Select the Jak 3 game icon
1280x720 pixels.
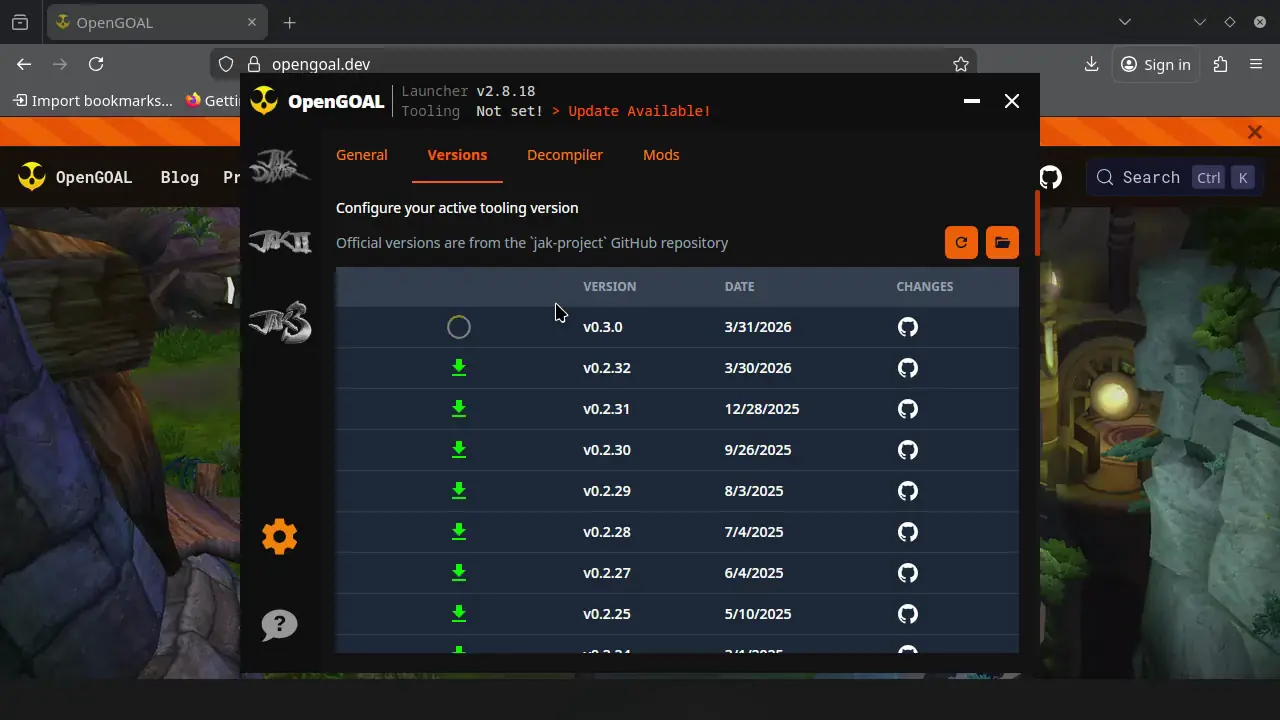279,322
